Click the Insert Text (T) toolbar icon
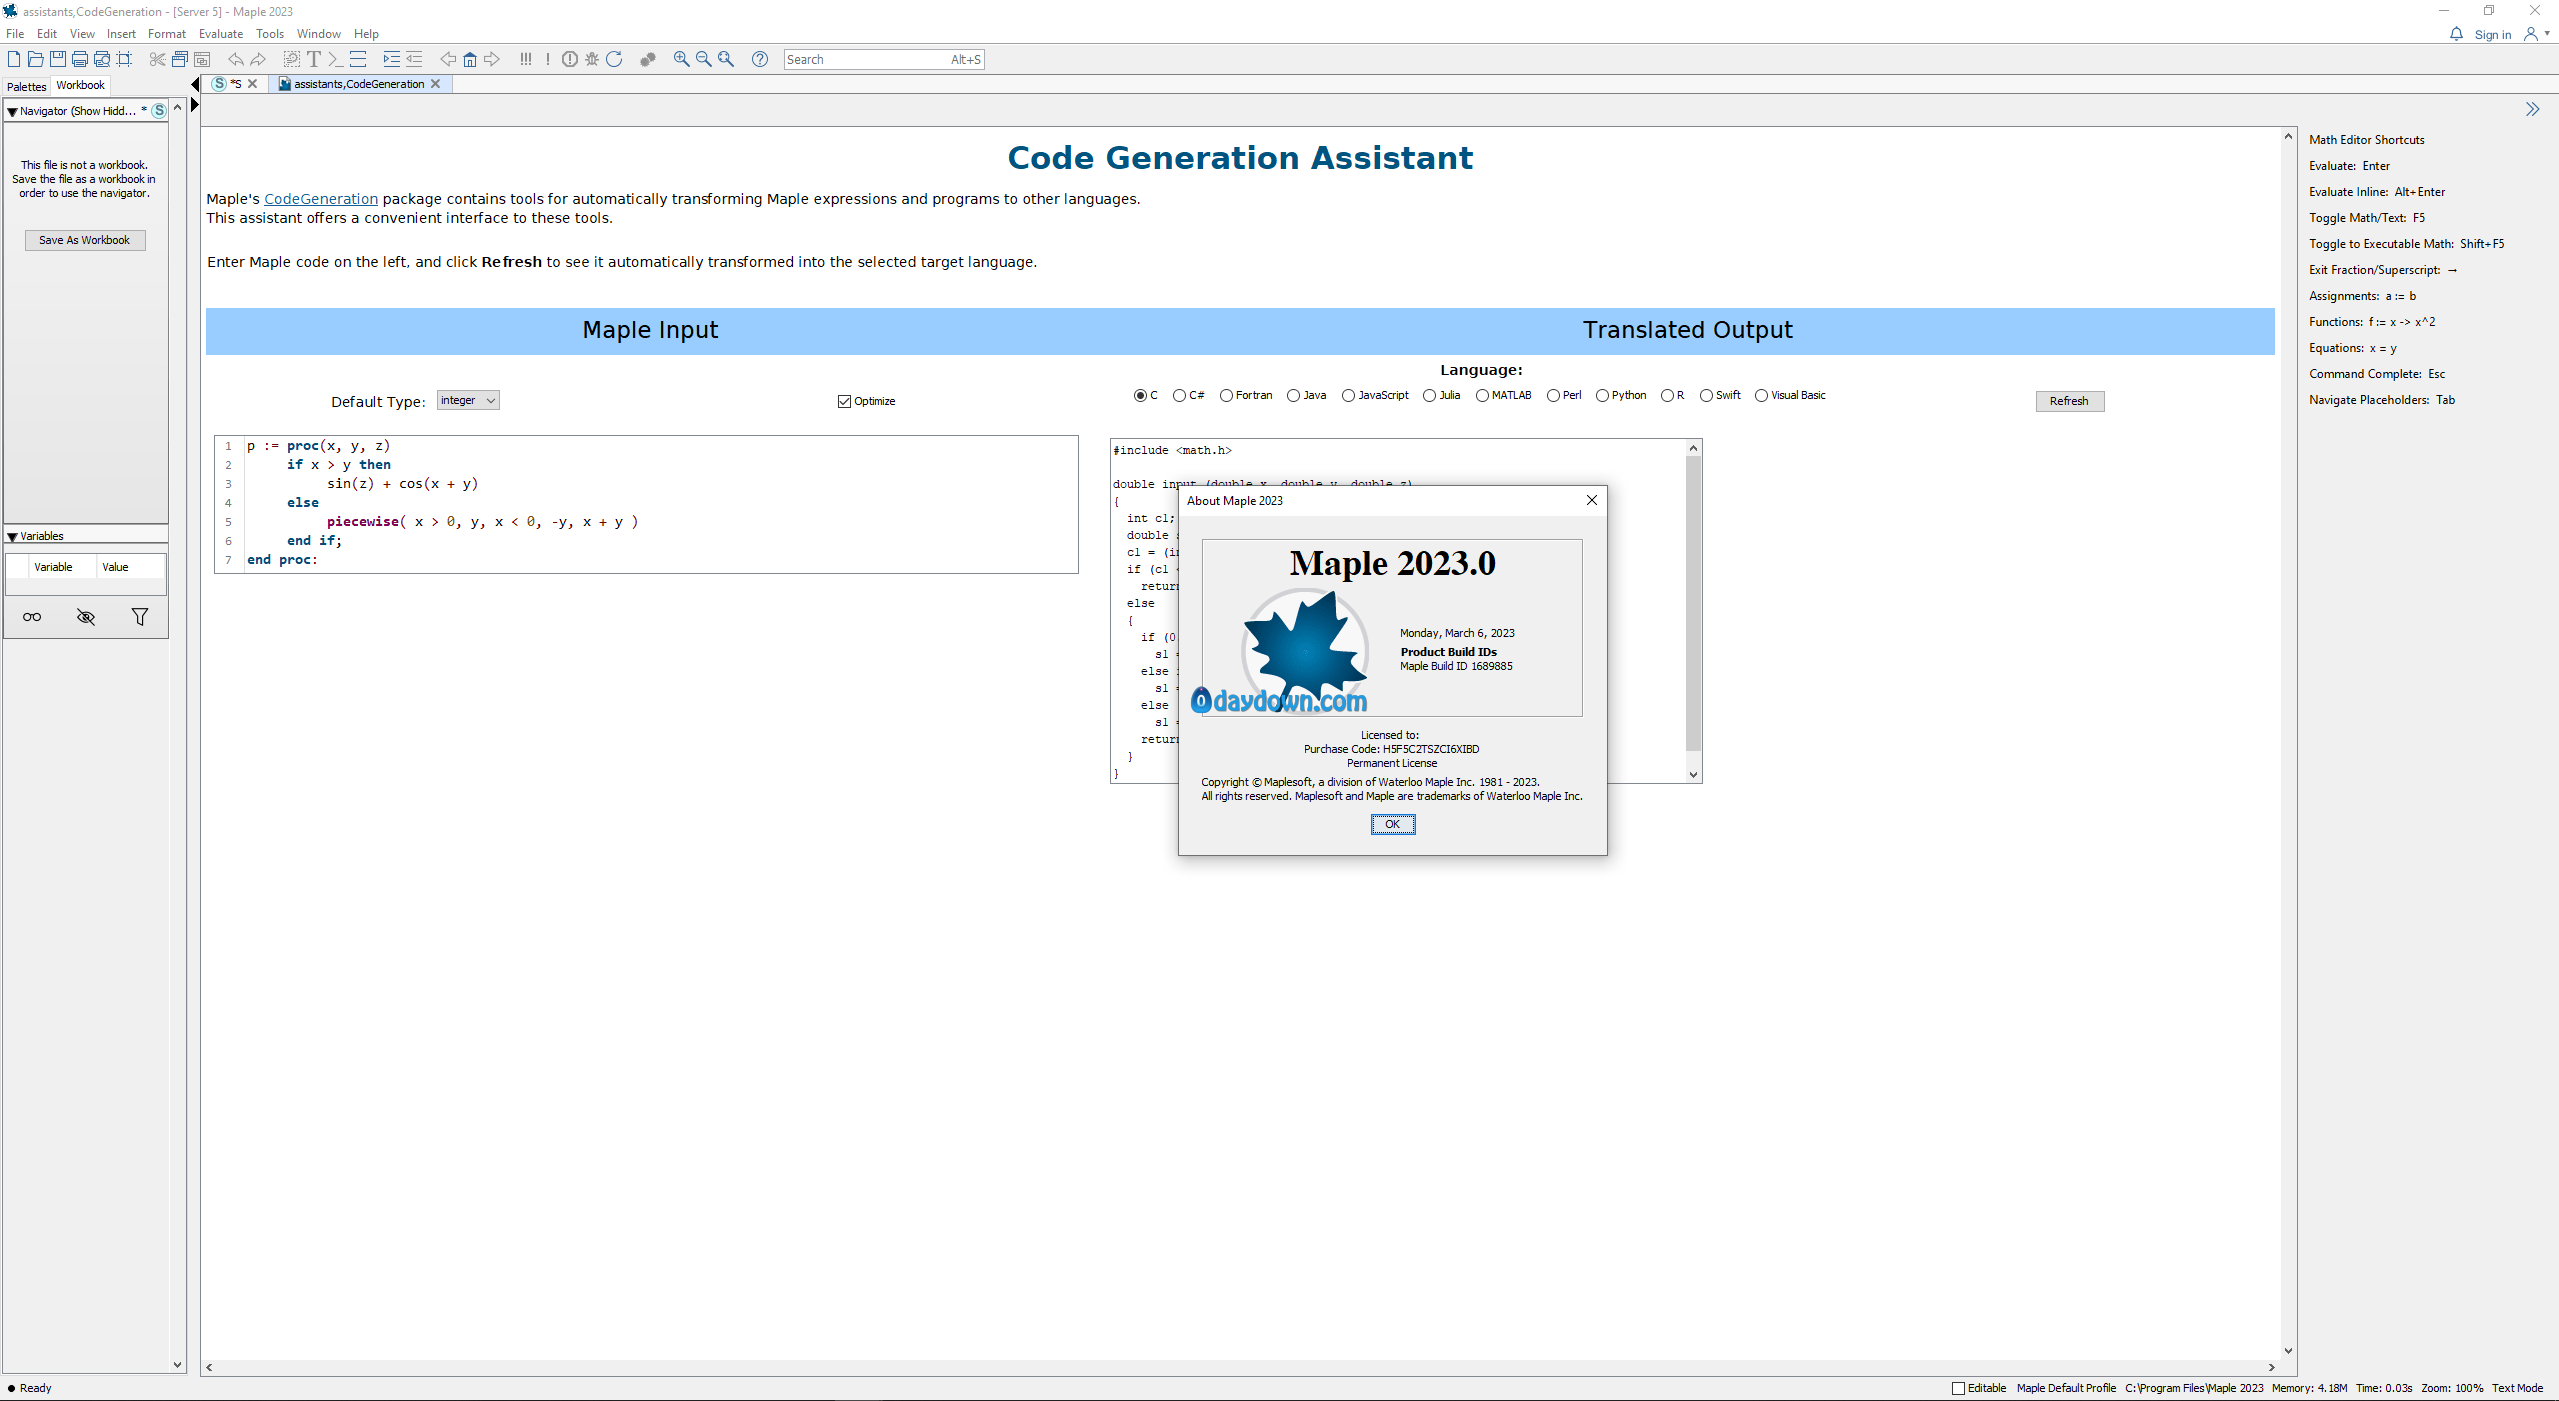The image size is (2559, 1401). 314,59
